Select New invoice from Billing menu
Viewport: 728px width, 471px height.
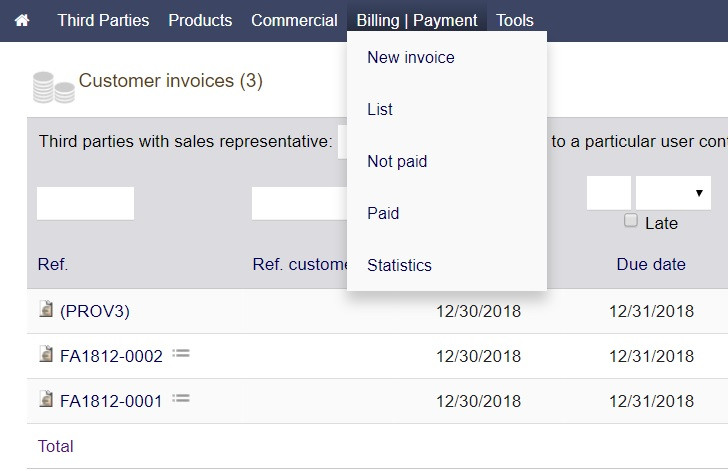(411, 57)
